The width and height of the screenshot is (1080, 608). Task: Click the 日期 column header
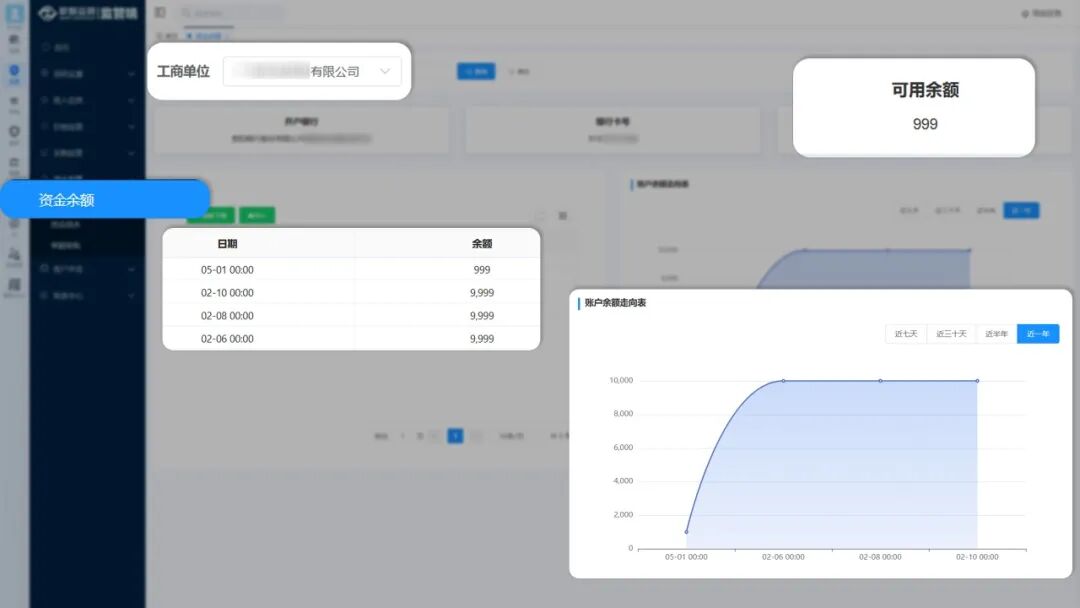coord(227,244)
